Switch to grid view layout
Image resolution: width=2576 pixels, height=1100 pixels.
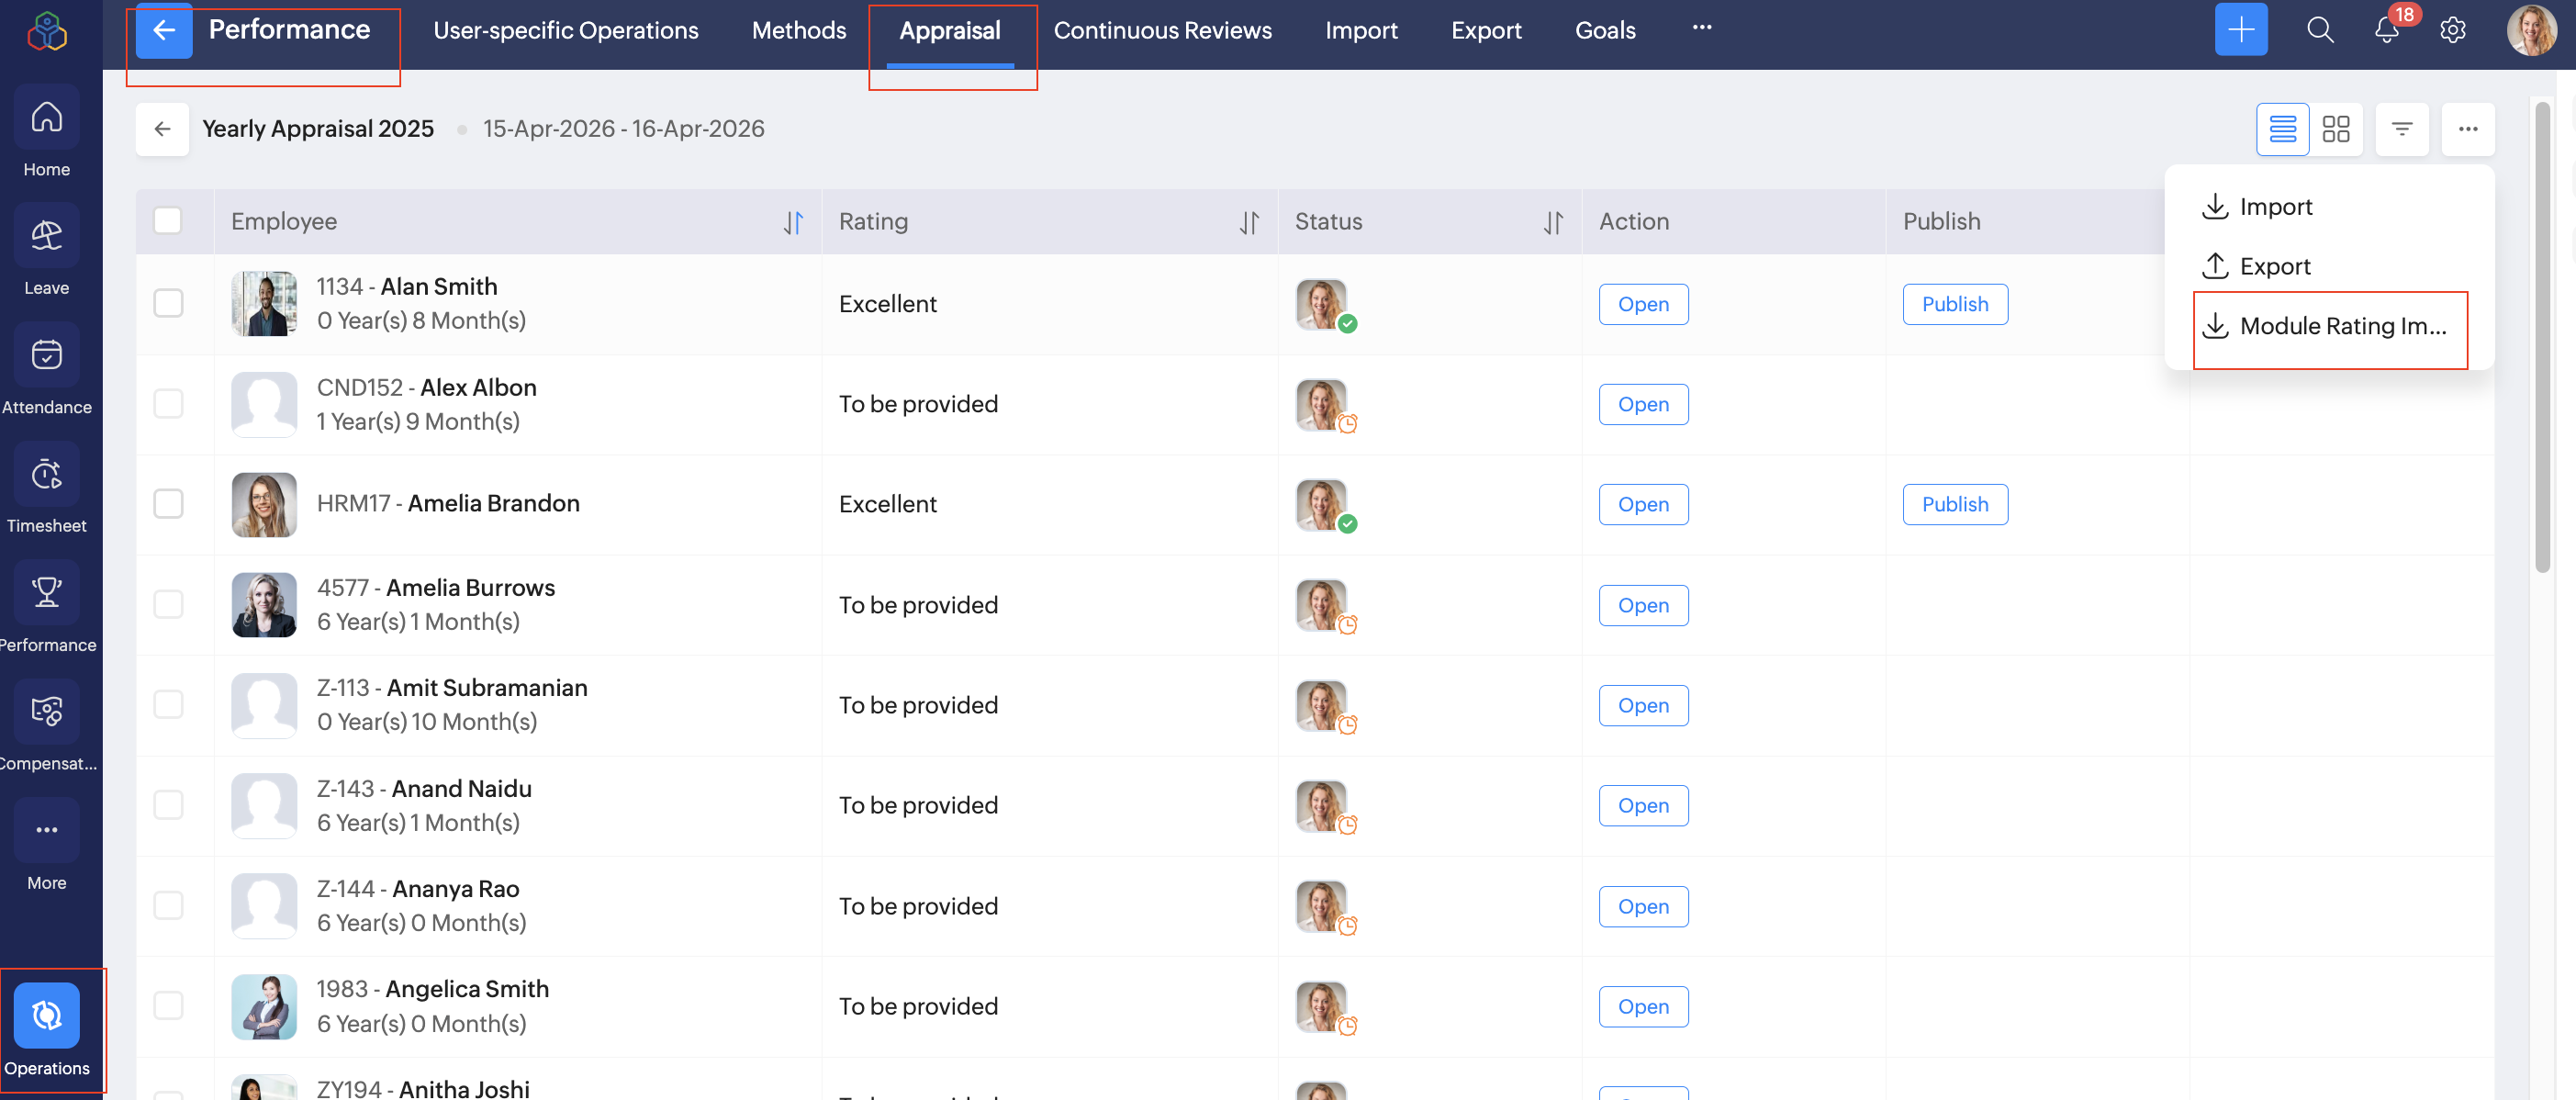(2336, 129)
